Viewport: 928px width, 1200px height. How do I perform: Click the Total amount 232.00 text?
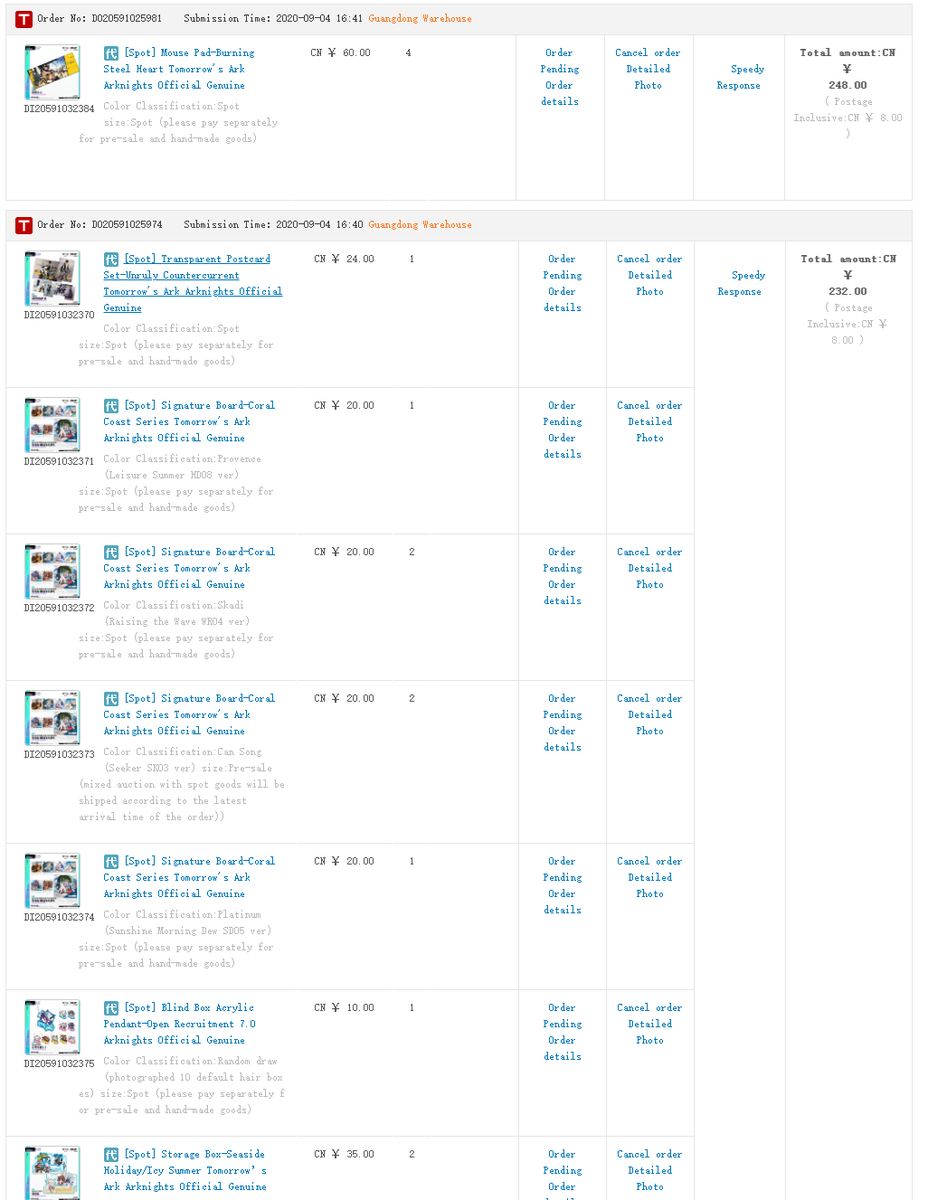848,275
